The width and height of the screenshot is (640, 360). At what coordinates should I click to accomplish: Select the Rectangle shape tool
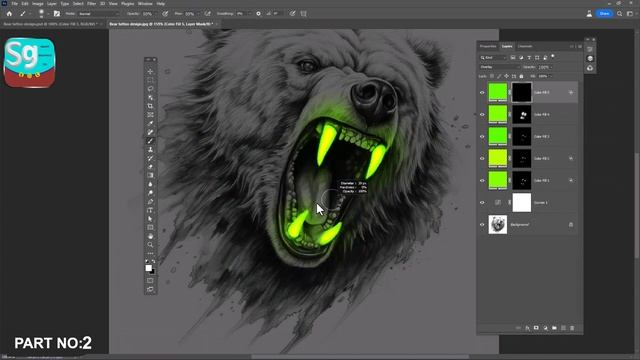pyautogui.click(x=150, y=227)
